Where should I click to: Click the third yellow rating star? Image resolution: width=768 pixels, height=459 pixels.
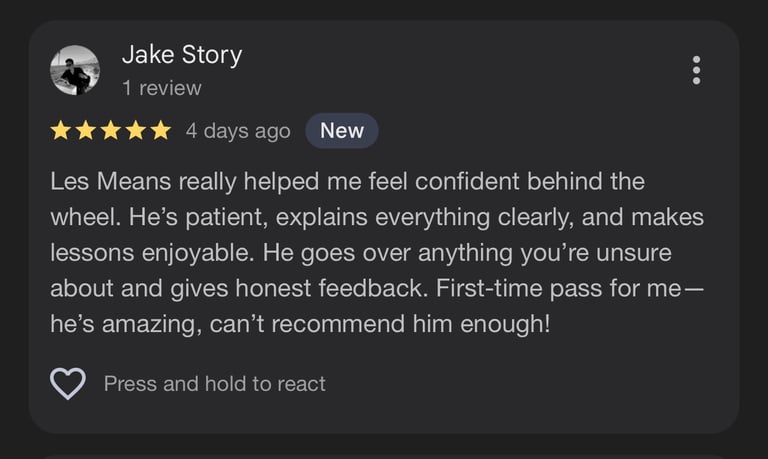coord(111,131)
